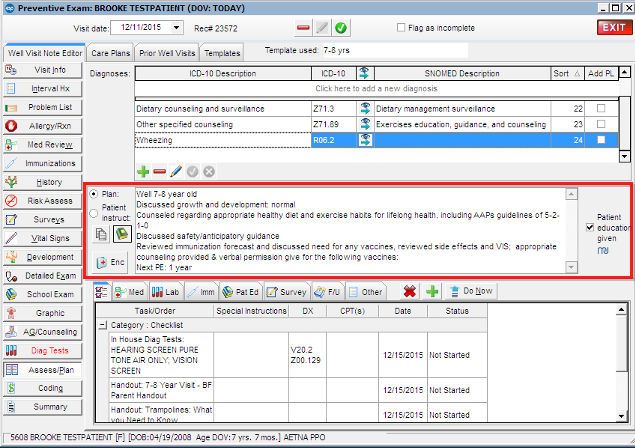Click SNOMED mapping icon in Z71.3 row

[365, 109]
